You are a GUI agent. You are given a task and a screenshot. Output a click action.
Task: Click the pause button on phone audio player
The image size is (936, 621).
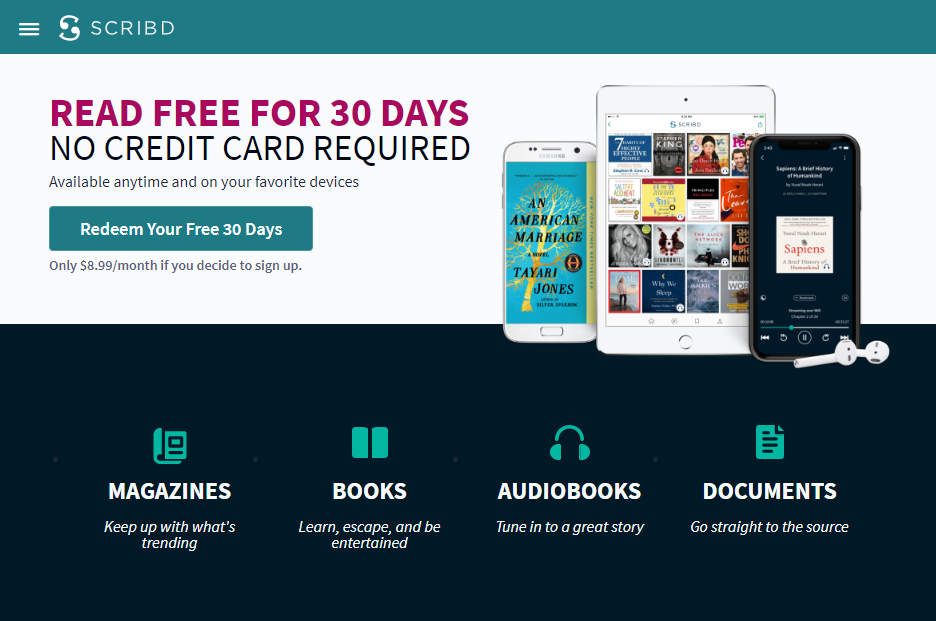pyautogui.click(x=804, y=337)
